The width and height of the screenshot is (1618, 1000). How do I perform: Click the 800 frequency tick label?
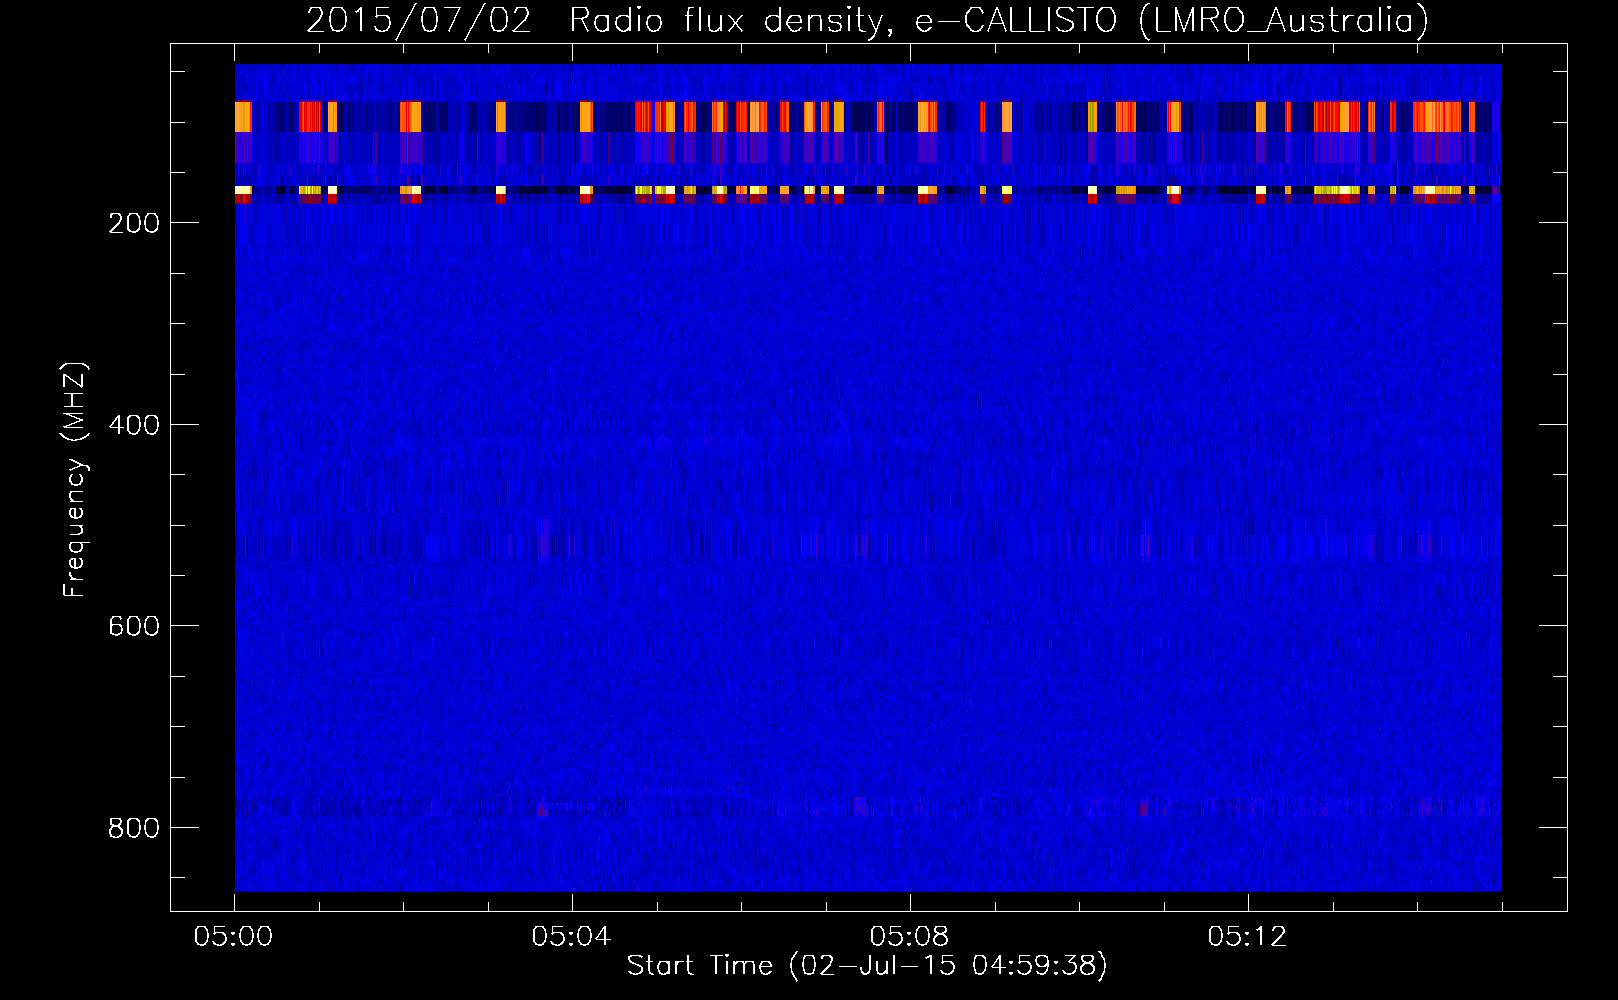134,828
